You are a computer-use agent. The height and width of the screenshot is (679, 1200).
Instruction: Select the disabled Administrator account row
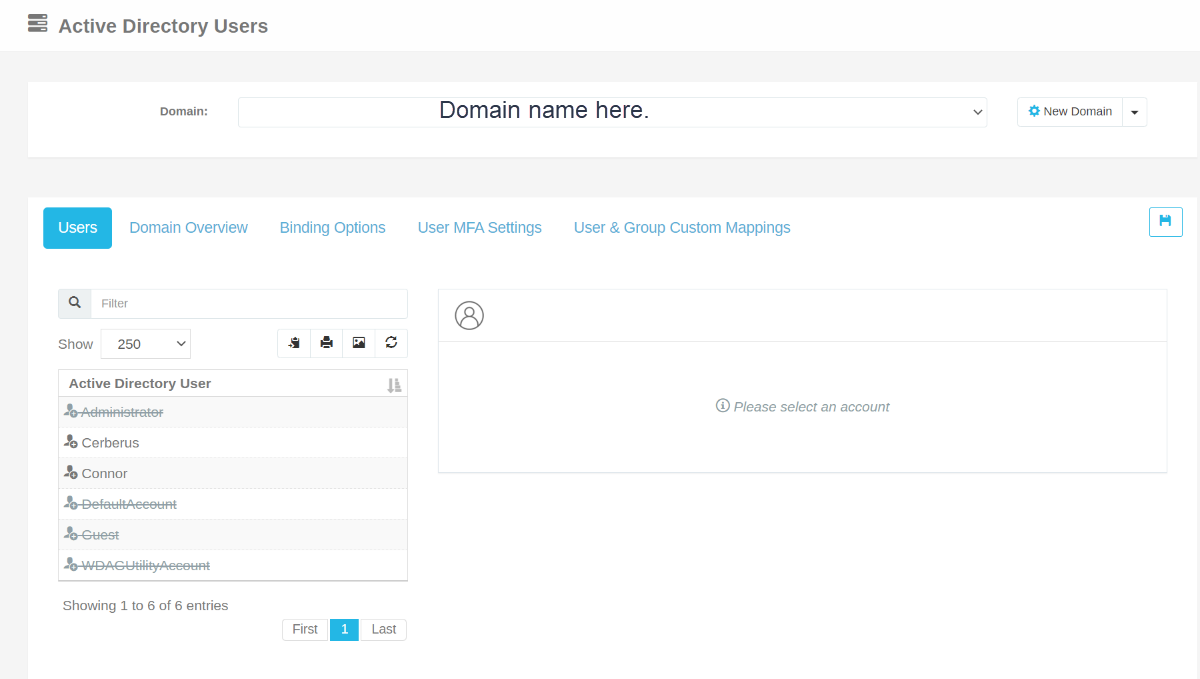click(233, 412)
